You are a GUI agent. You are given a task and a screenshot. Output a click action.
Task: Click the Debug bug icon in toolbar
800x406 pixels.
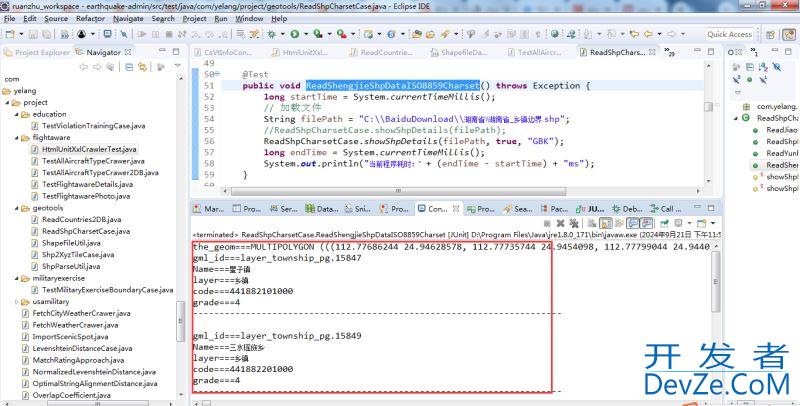(x=271, y=34)
